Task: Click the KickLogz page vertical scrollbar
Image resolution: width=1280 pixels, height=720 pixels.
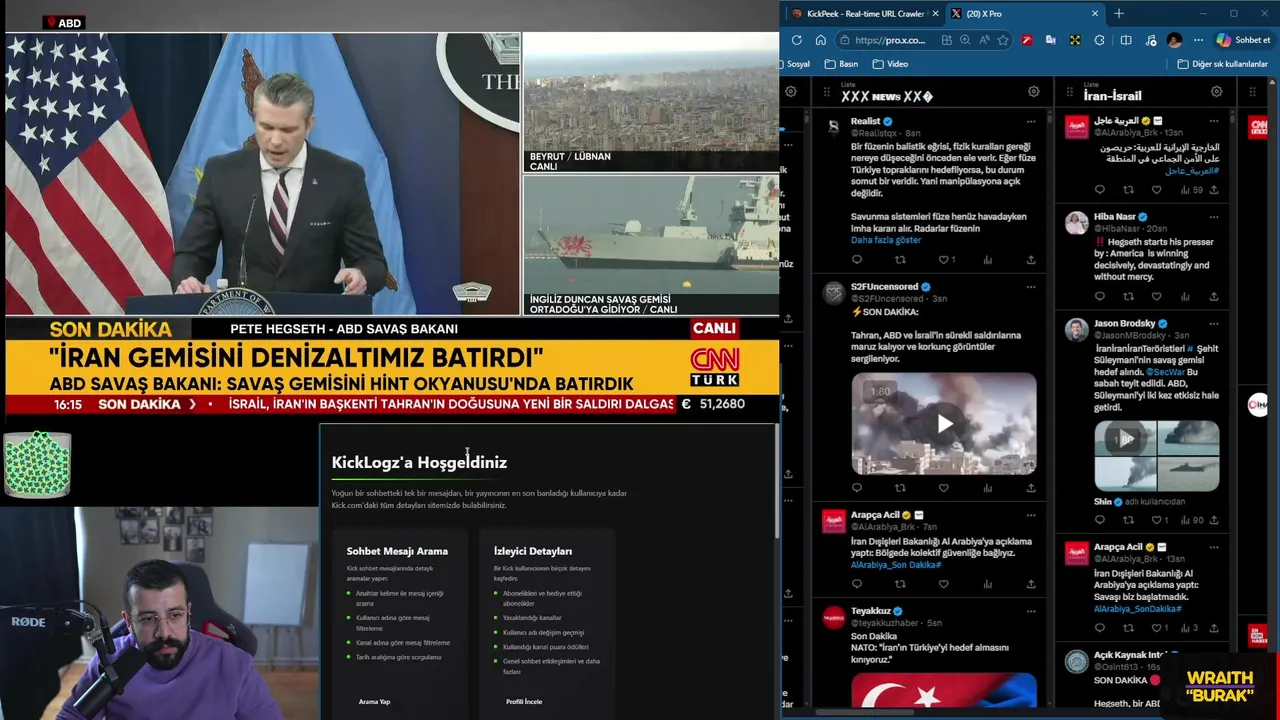Action: (776, 480)
